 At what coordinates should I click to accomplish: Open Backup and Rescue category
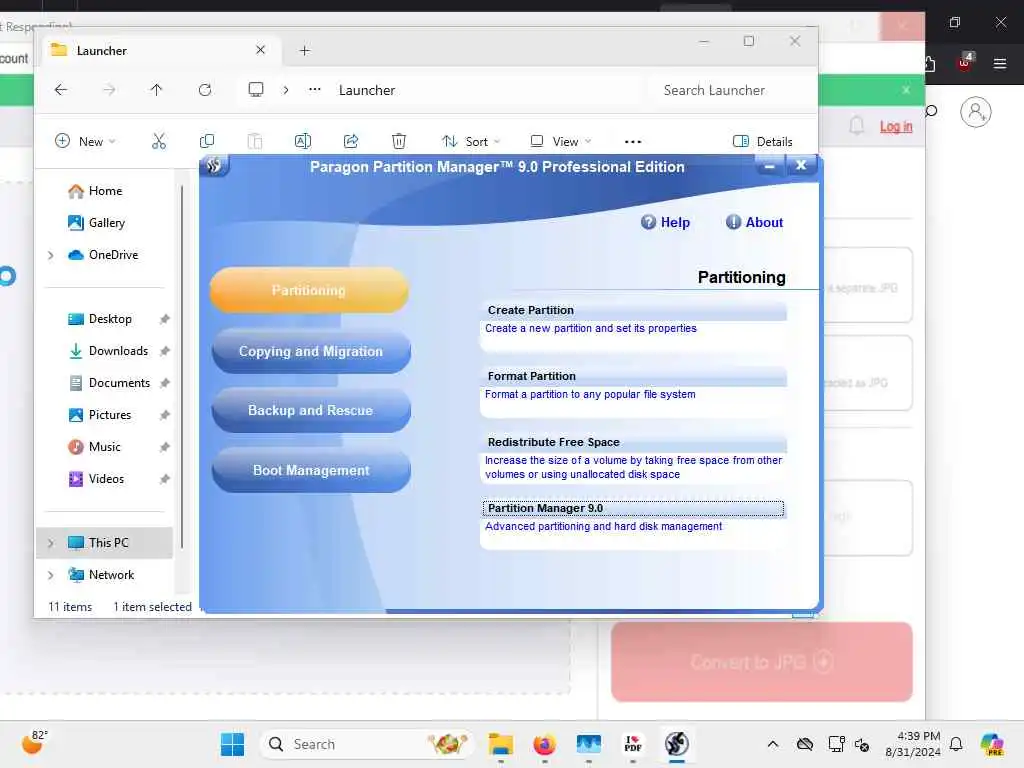pyautogui.click(x=311, y=410)
